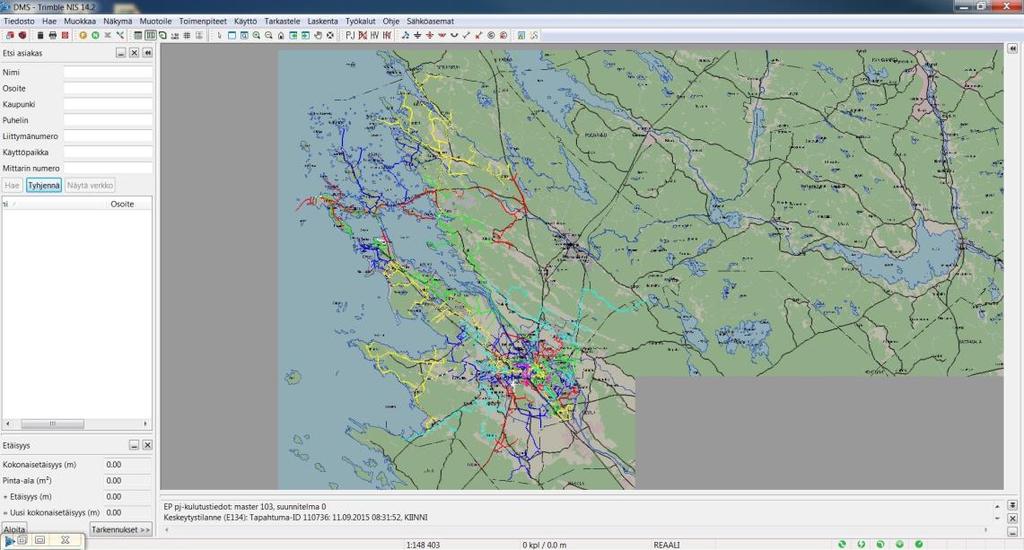The height and width of the screenshot is (550, 1024).
Task: Click the blue window frame toolbar icon
Action: click(231, 35)
